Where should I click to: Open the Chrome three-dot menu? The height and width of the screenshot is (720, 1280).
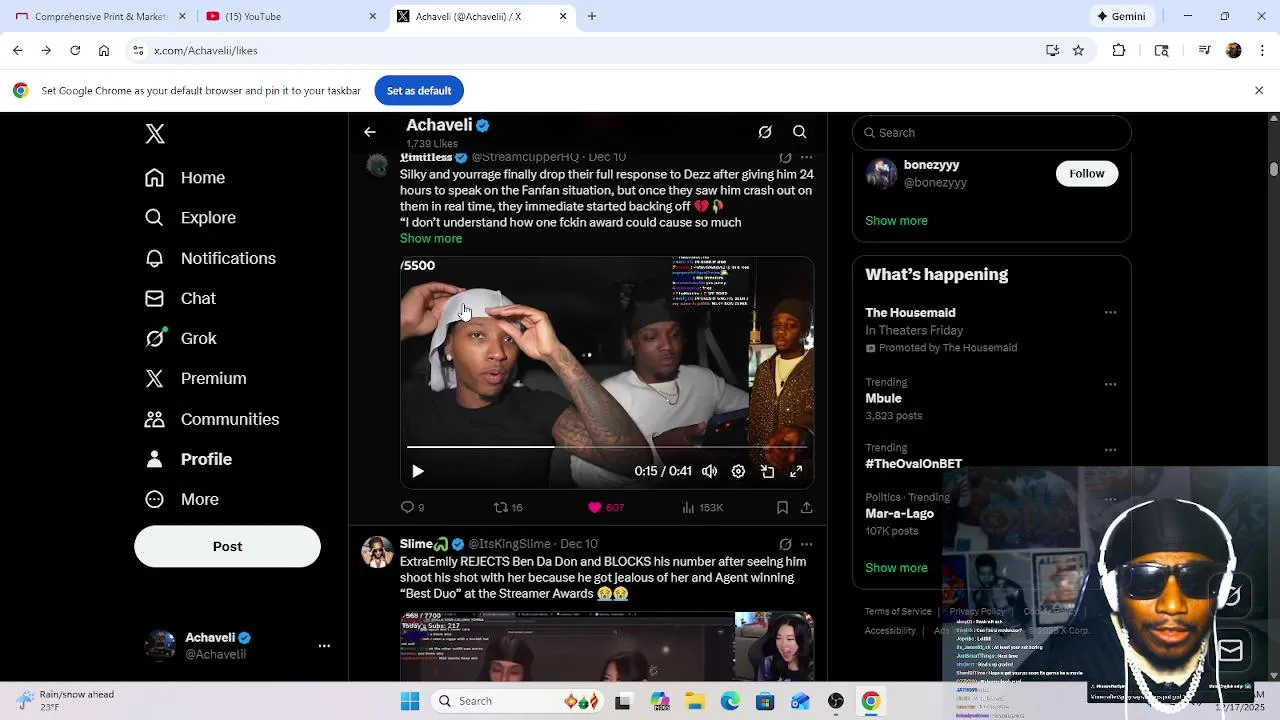pyautogui.click(x=1261, y=50)
